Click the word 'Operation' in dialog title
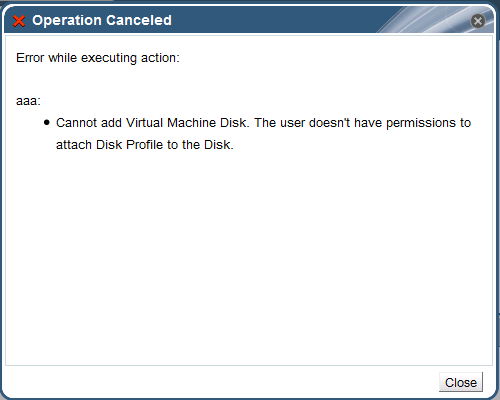Viewport: 500px width, 400px height. 67,21
